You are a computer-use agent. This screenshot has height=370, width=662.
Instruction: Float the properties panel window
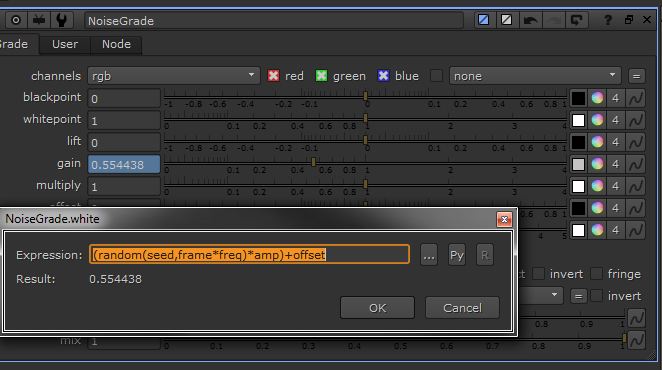(x=629, y=19)
